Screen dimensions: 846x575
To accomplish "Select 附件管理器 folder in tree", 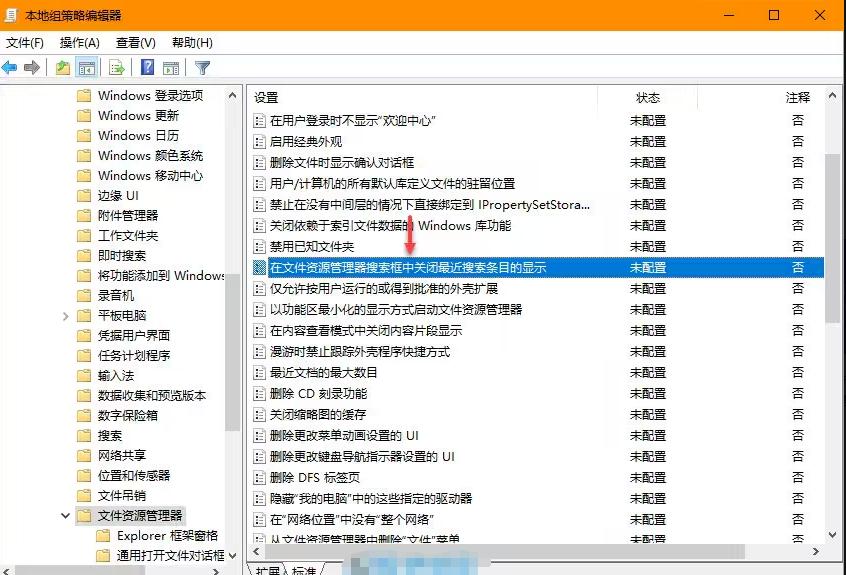I will click(x=128, y=216).
